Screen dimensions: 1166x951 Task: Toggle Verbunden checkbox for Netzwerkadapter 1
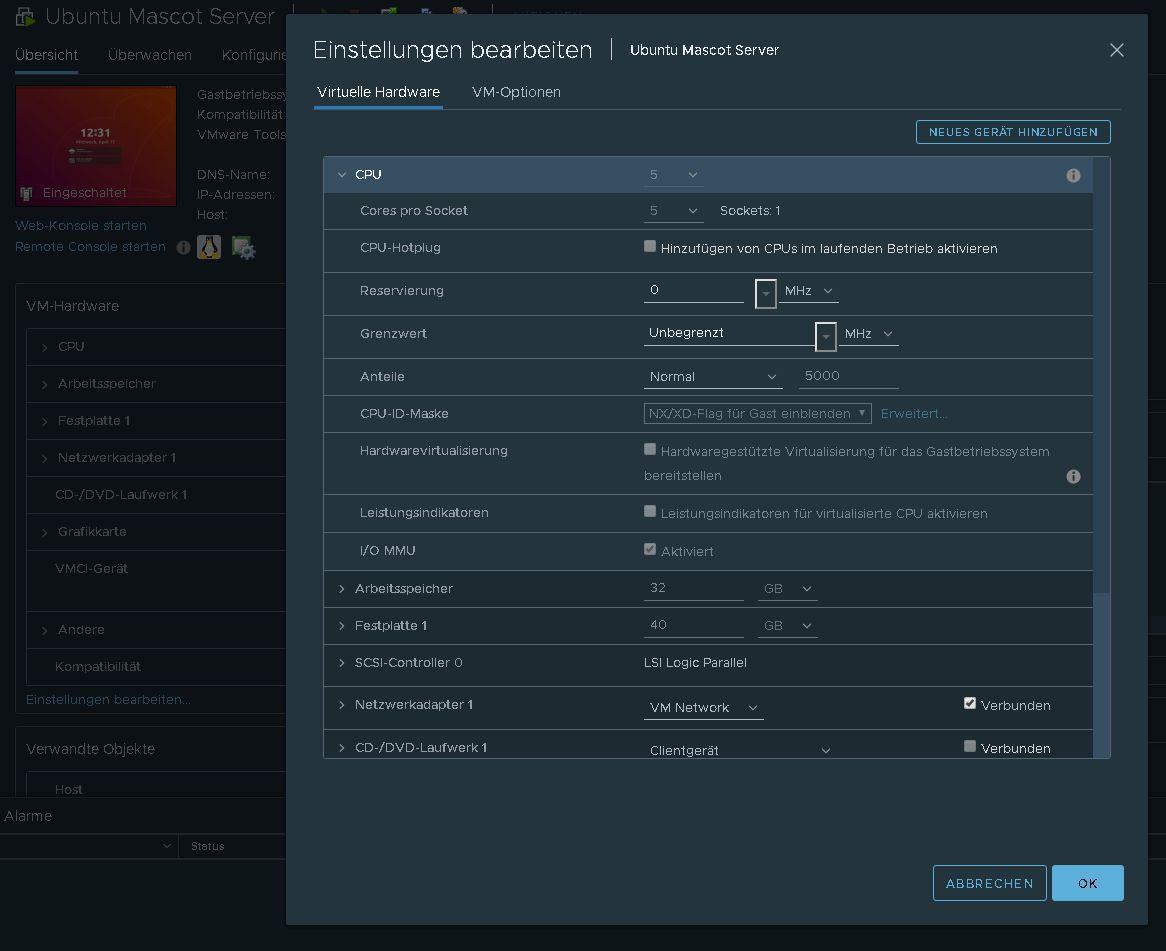tap(969, 704)
